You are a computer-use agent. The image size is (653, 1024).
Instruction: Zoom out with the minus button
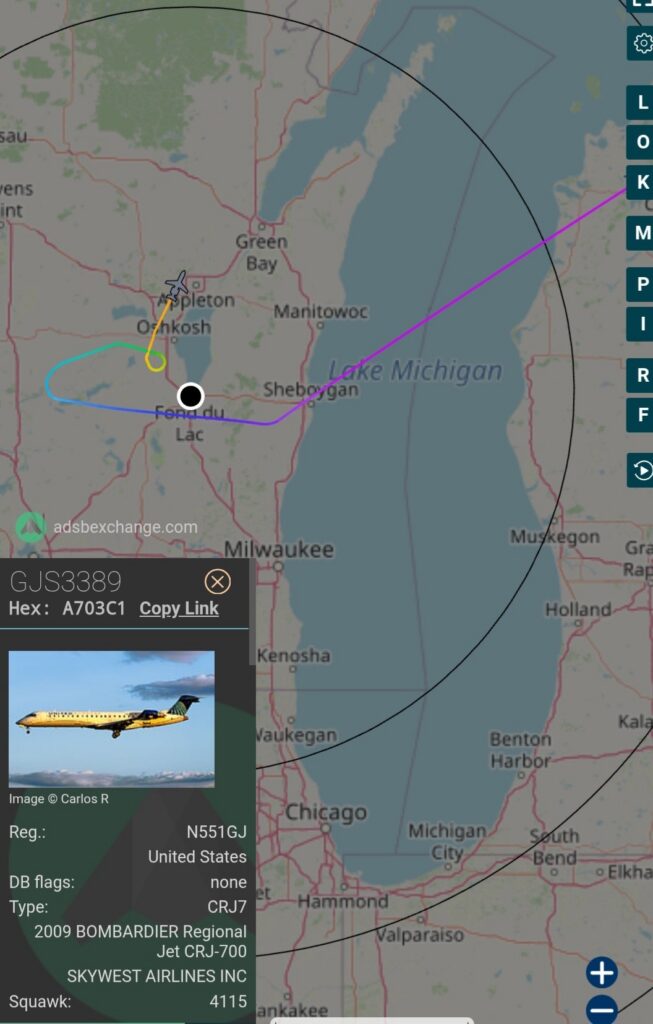tap(601, 1010)
